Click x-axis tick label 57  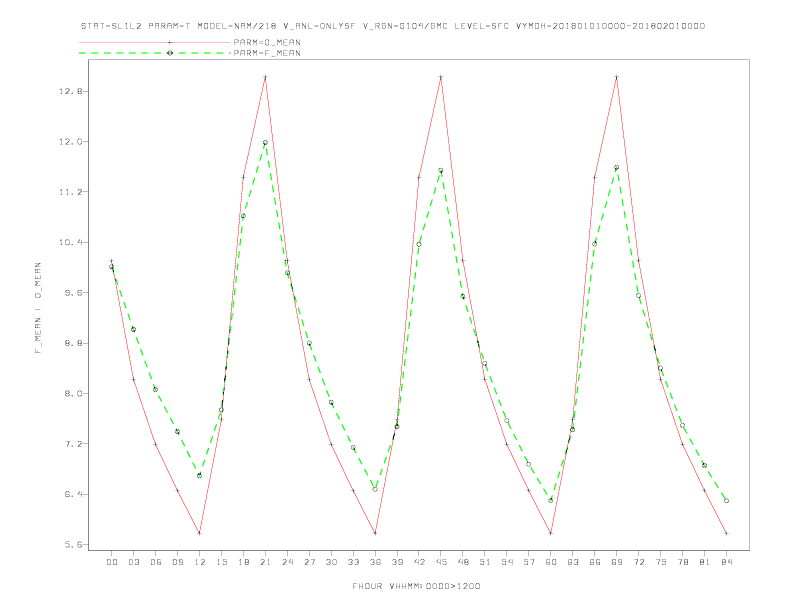click(x=529, y=562)
